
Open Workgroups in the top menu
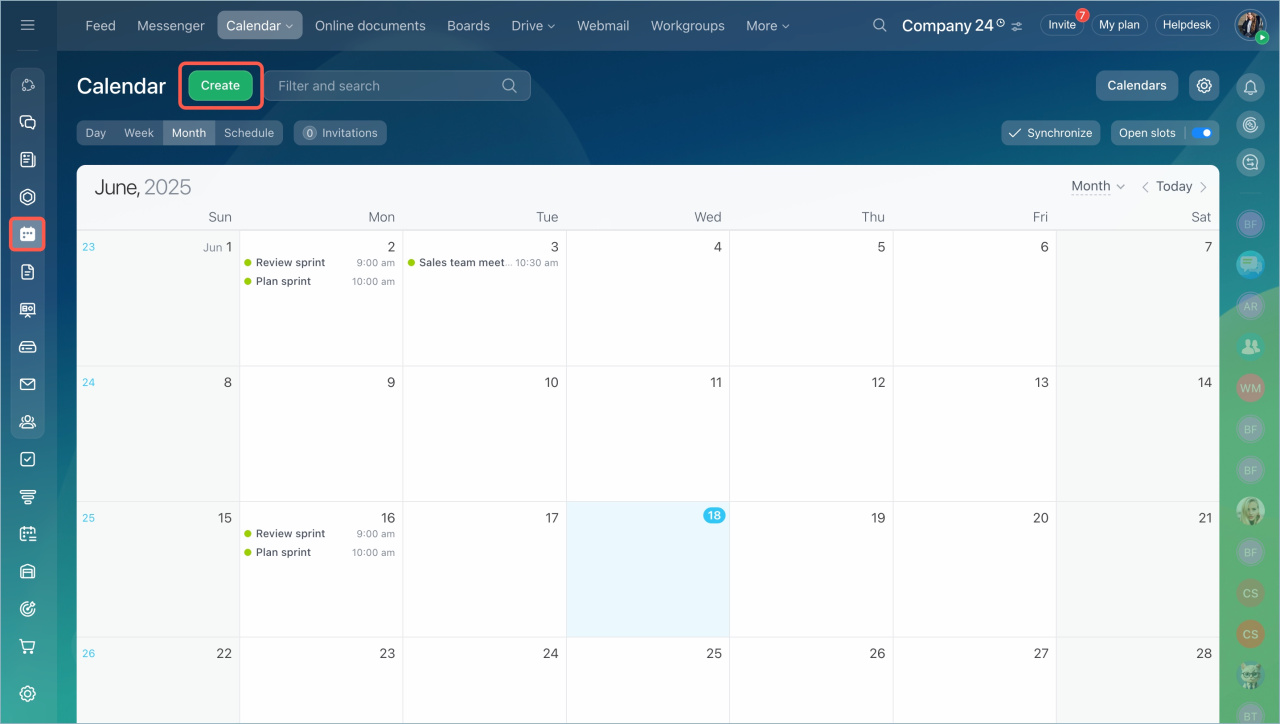[688, 26]
